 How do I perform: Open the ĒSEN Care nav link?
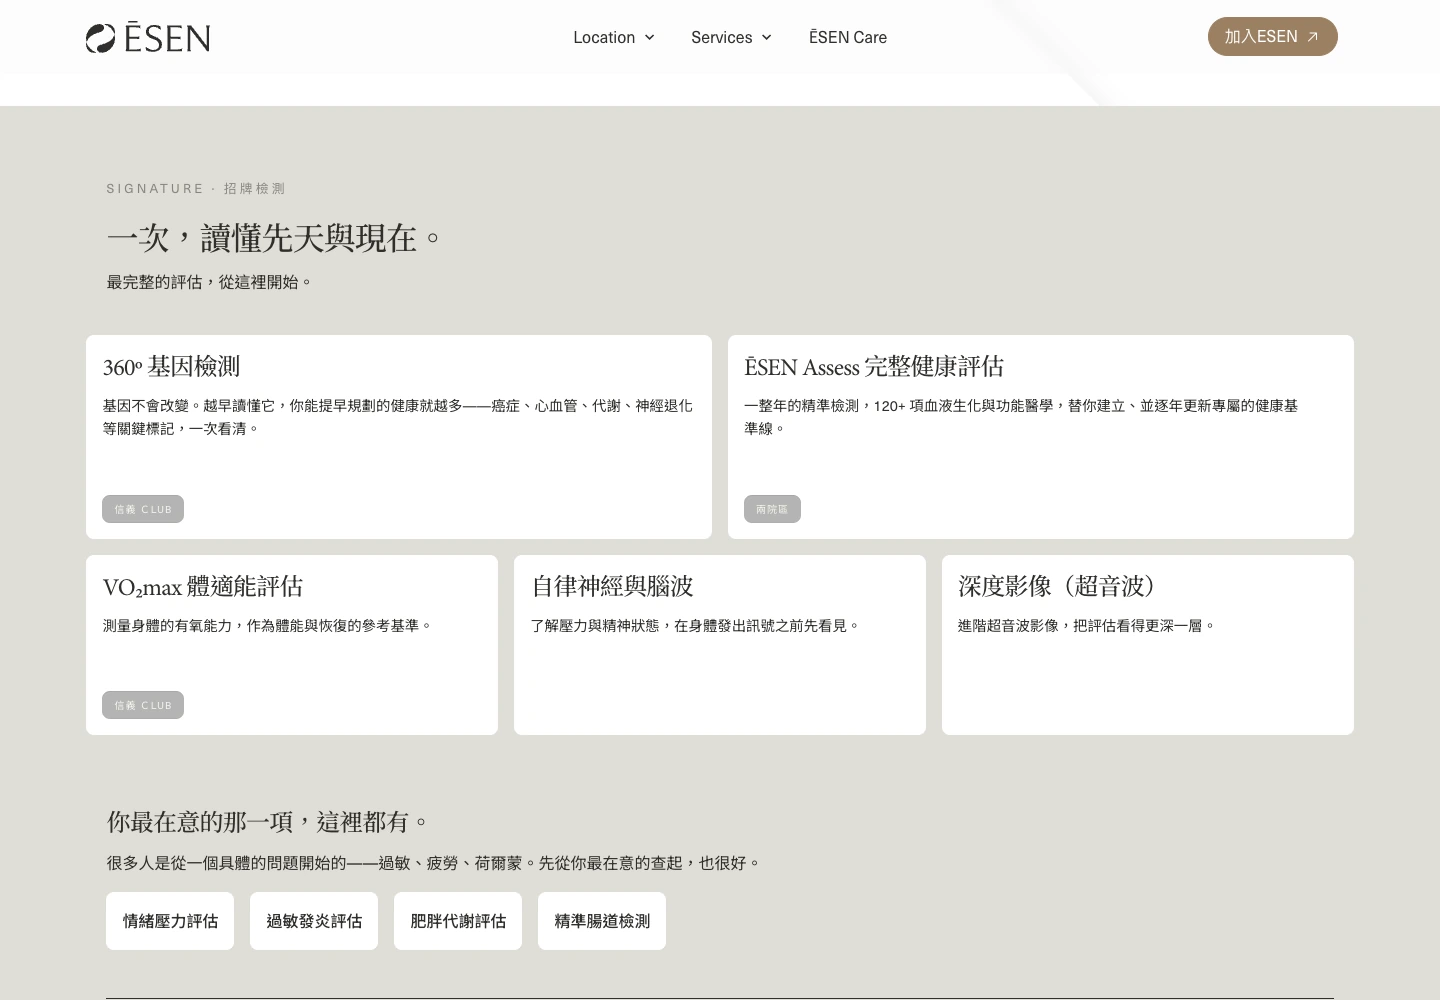pyautogui.click(x=848, y=37)
